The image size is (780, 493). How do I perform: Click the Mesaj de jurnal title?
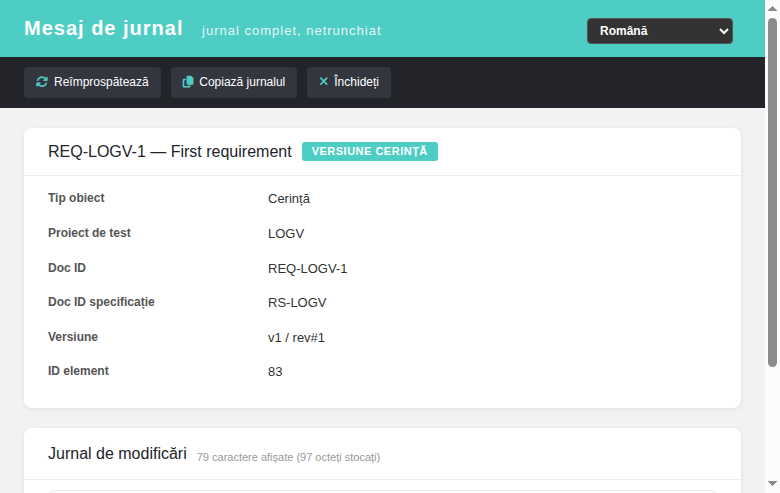pyautogui.click(x=103, y=28)
